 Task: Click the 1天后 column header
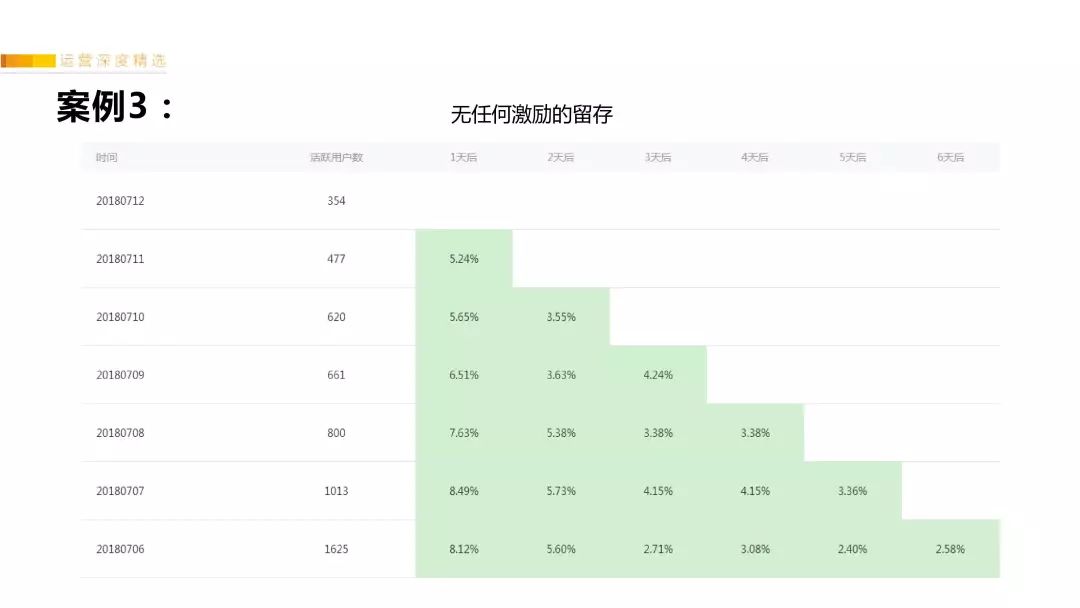(x=464, y=158)
